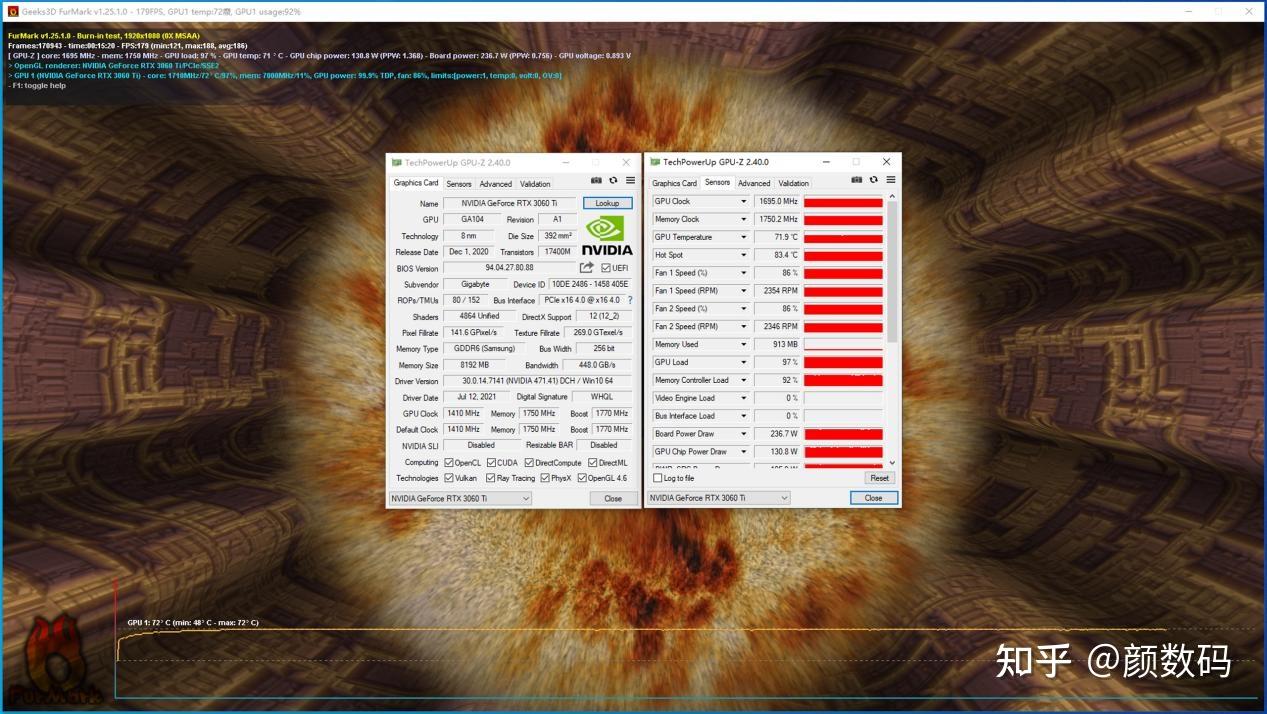Open the Fan 1 Speed (%) sensor dropdown
The image size is (1267, 714).
click(743, 273)
